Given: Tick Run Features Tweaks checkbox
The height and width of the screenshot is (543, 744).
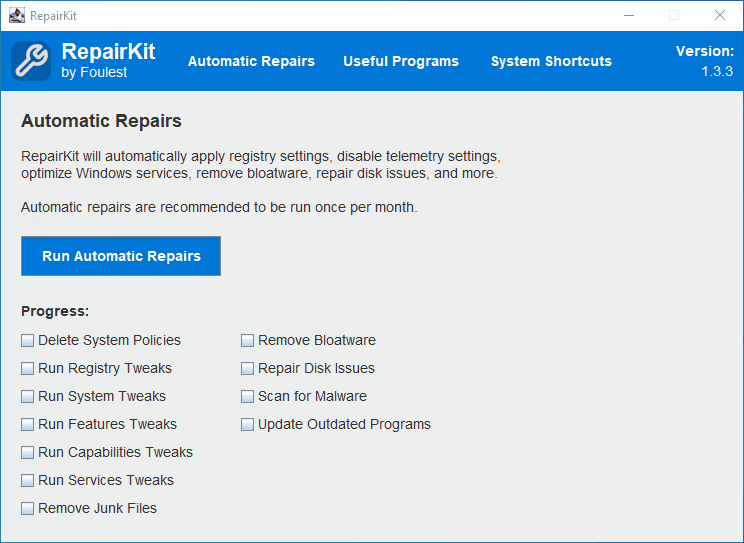Looking at the screenshot, I should pos(28,424).
